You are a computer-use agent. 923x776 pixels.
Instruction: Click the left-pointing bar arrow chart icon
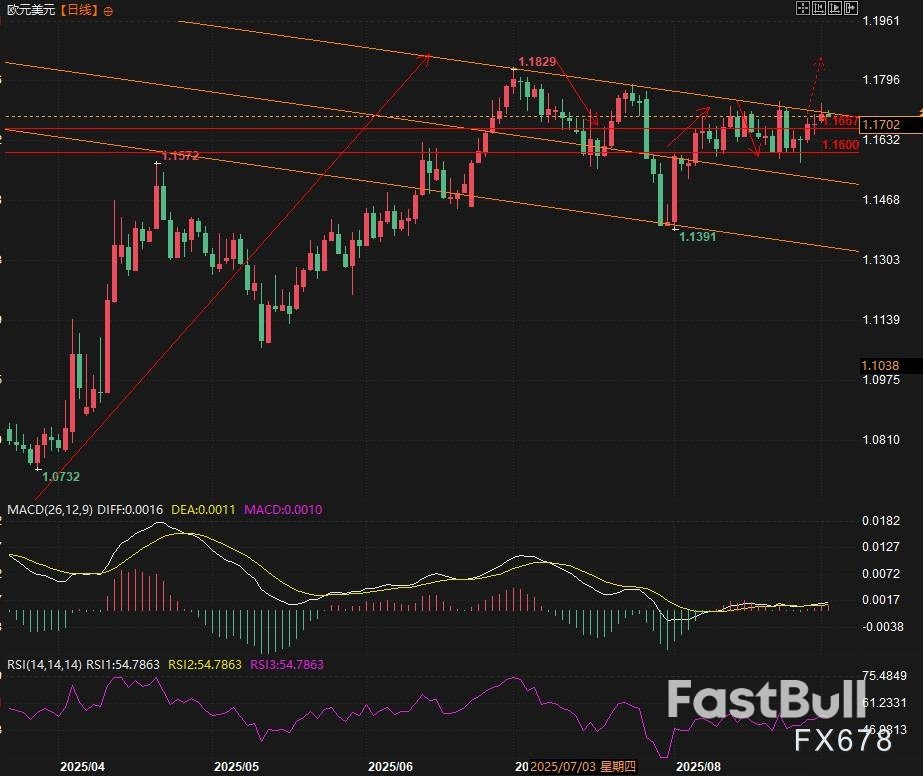(x=818, y=9)
